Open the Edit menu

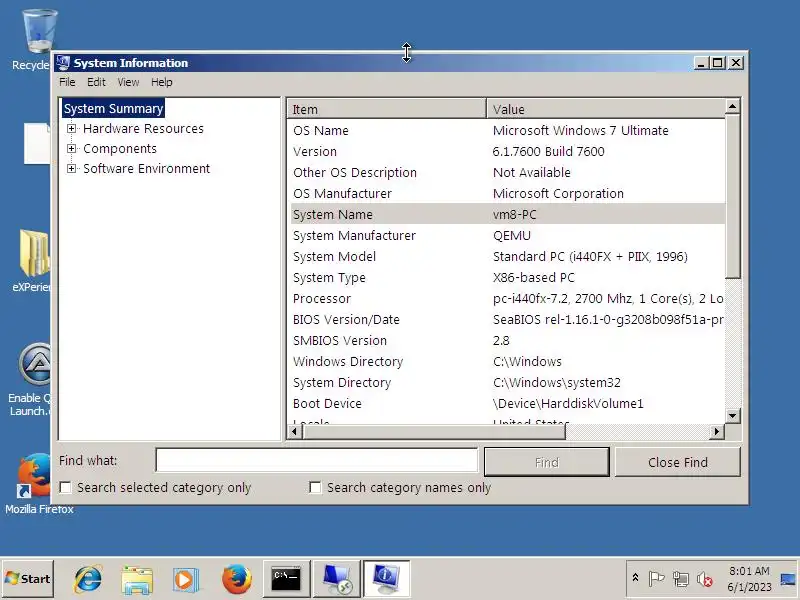click(96, 82)
